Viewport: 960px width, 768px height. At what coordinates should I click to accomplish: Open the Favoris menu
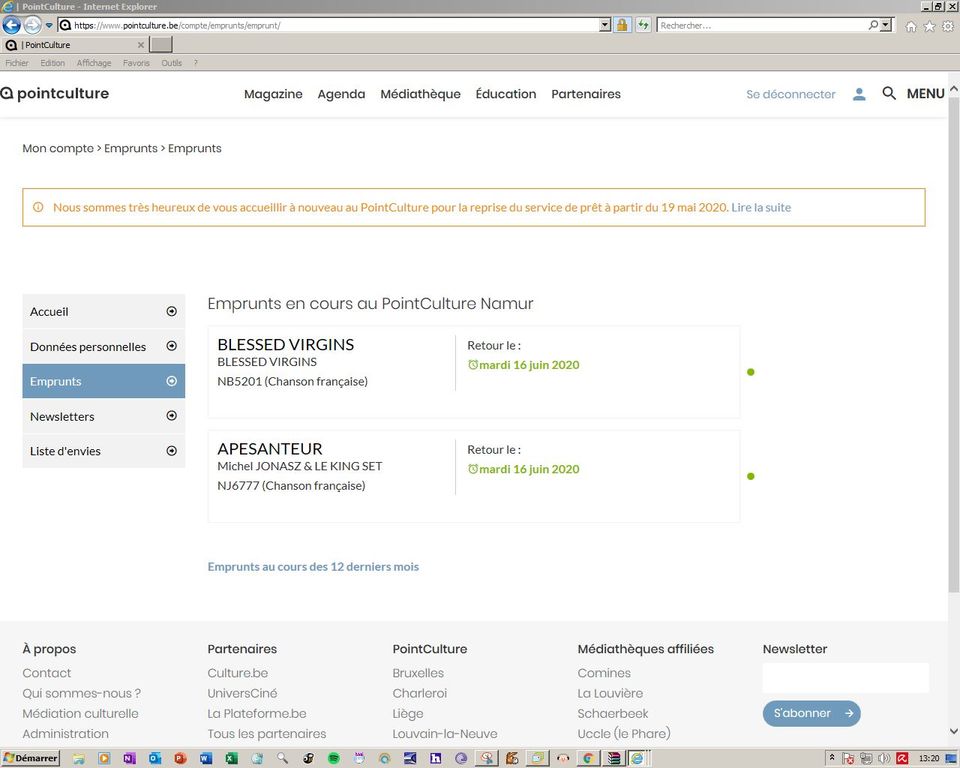(136, 63)
